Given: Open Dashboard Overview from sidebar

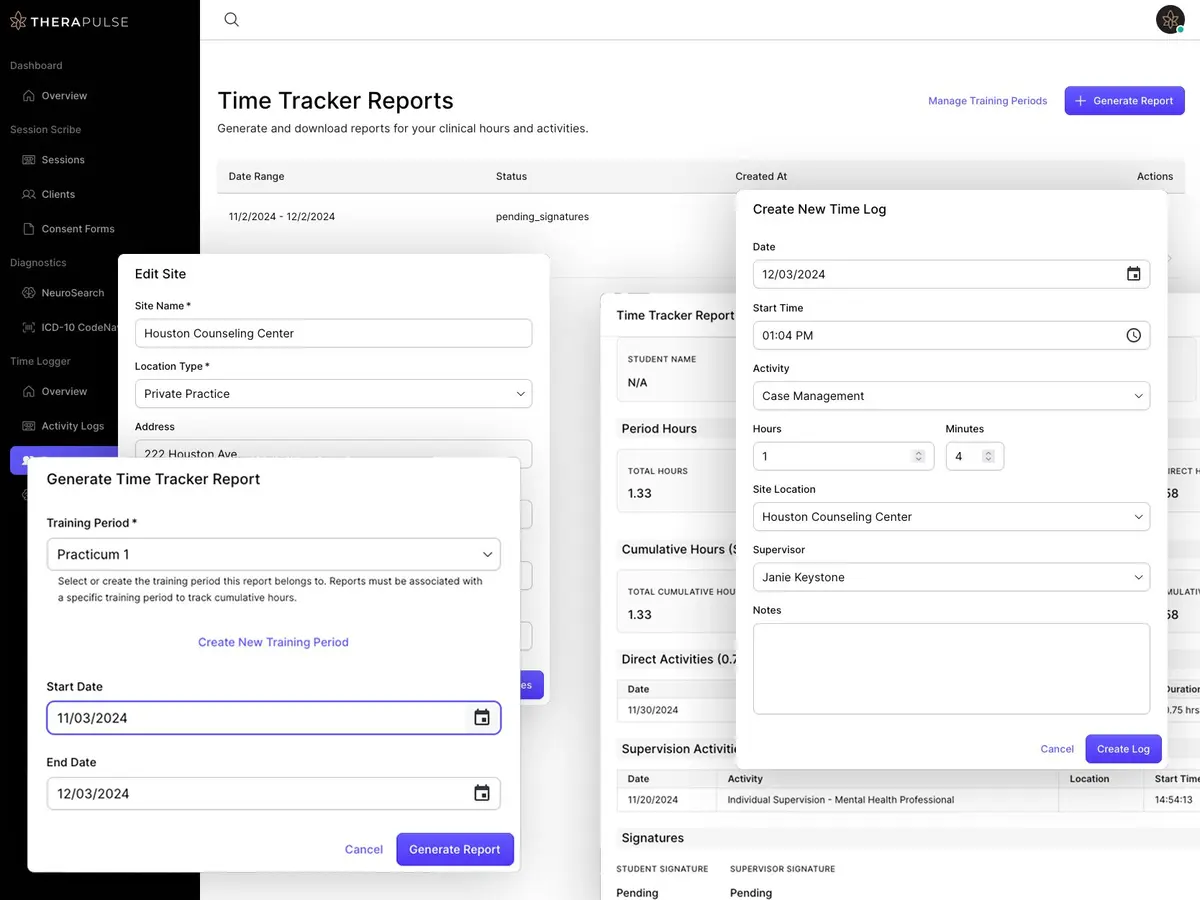Looking at the screenshot, I should click(x=64, y=96).
